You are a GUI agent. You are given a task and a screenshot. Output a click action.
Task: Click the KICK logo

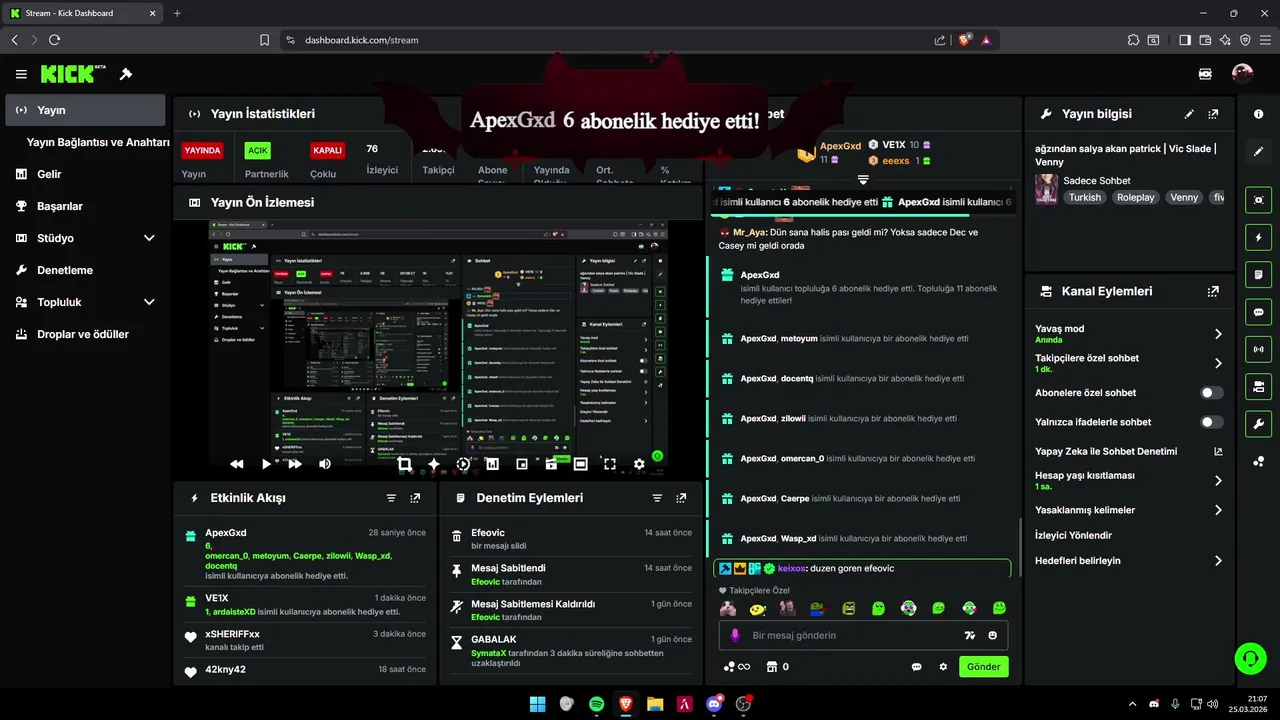coord(72,74)
